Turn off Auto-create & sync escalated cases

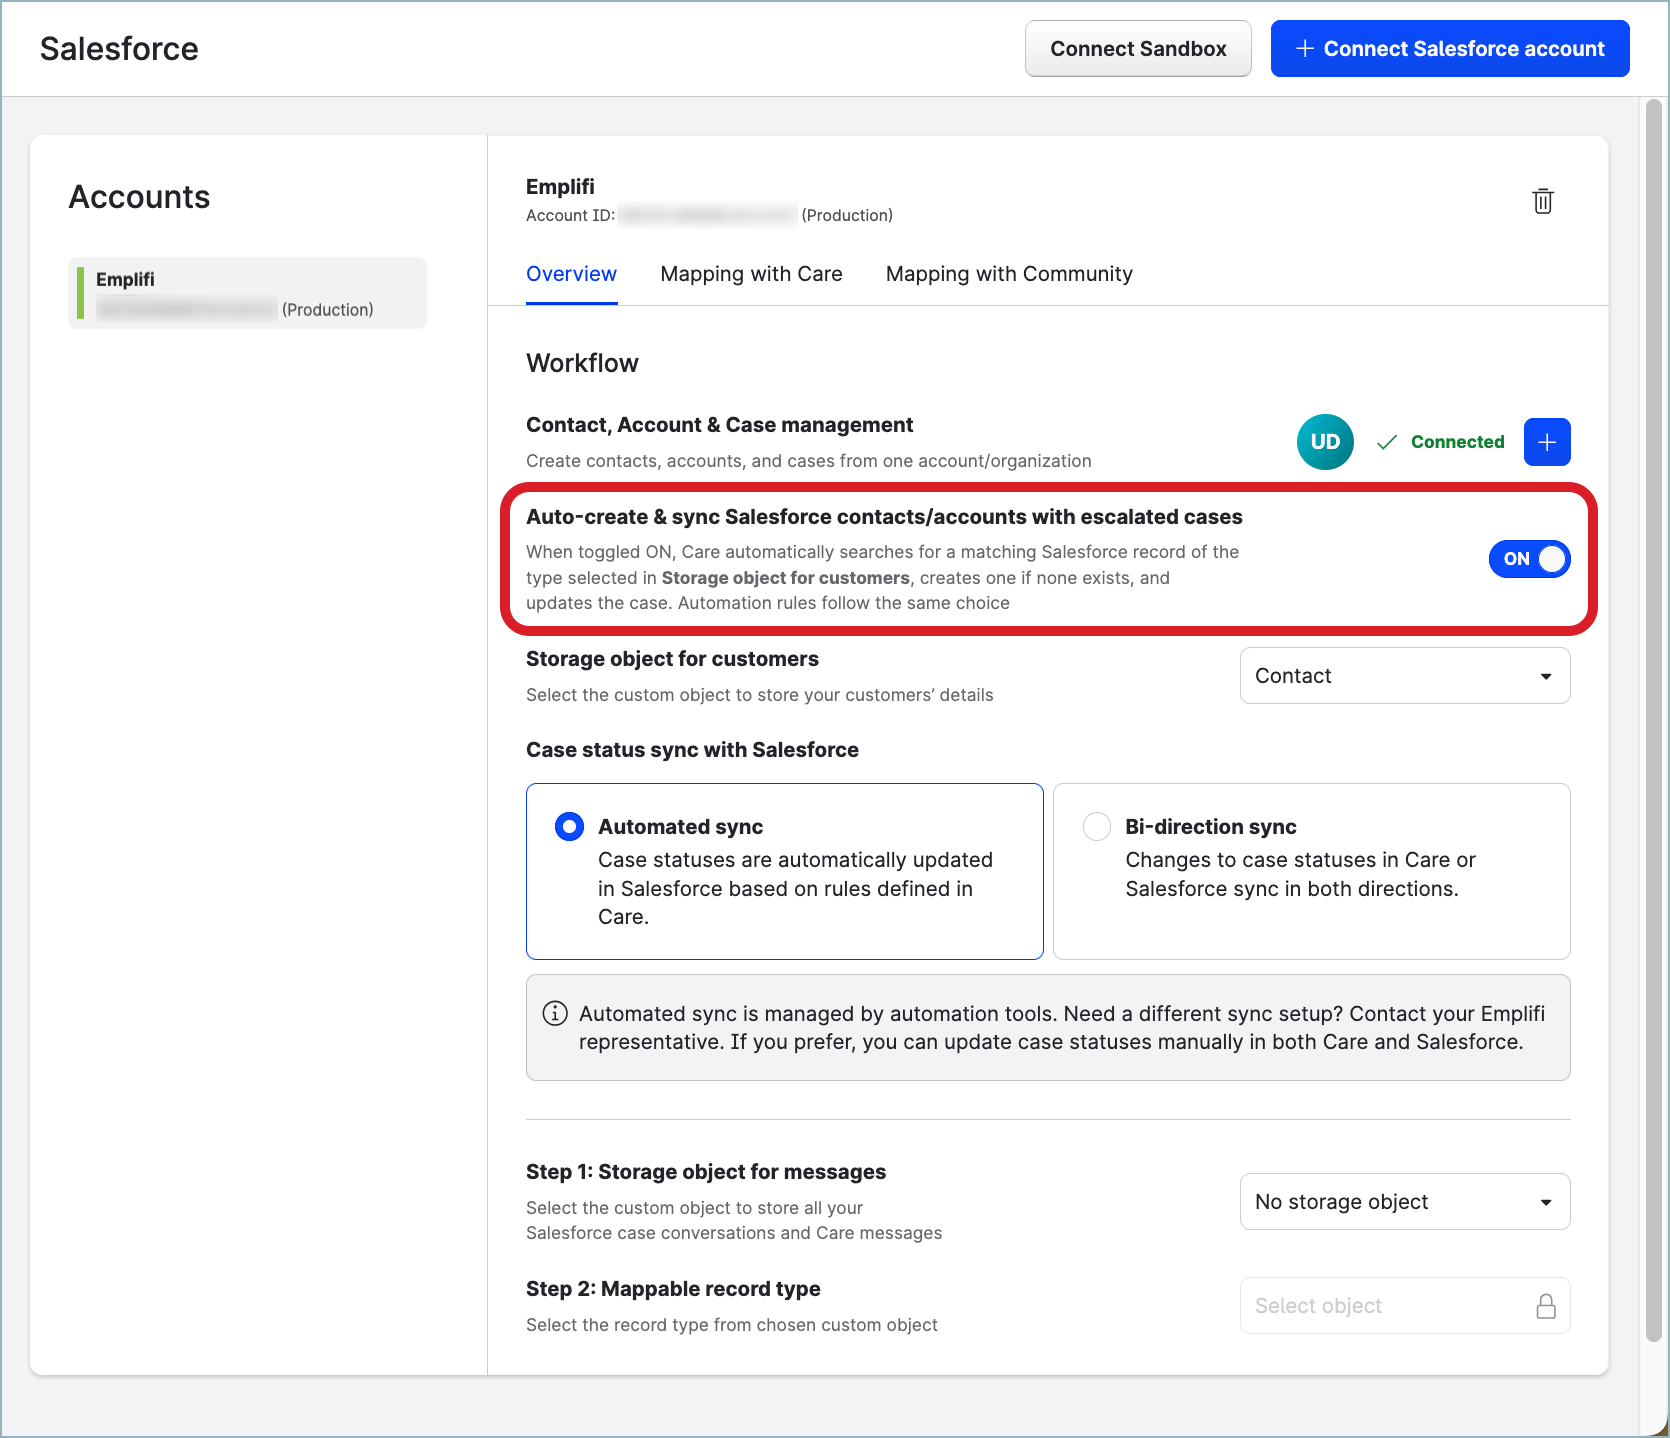[1529, 559]
